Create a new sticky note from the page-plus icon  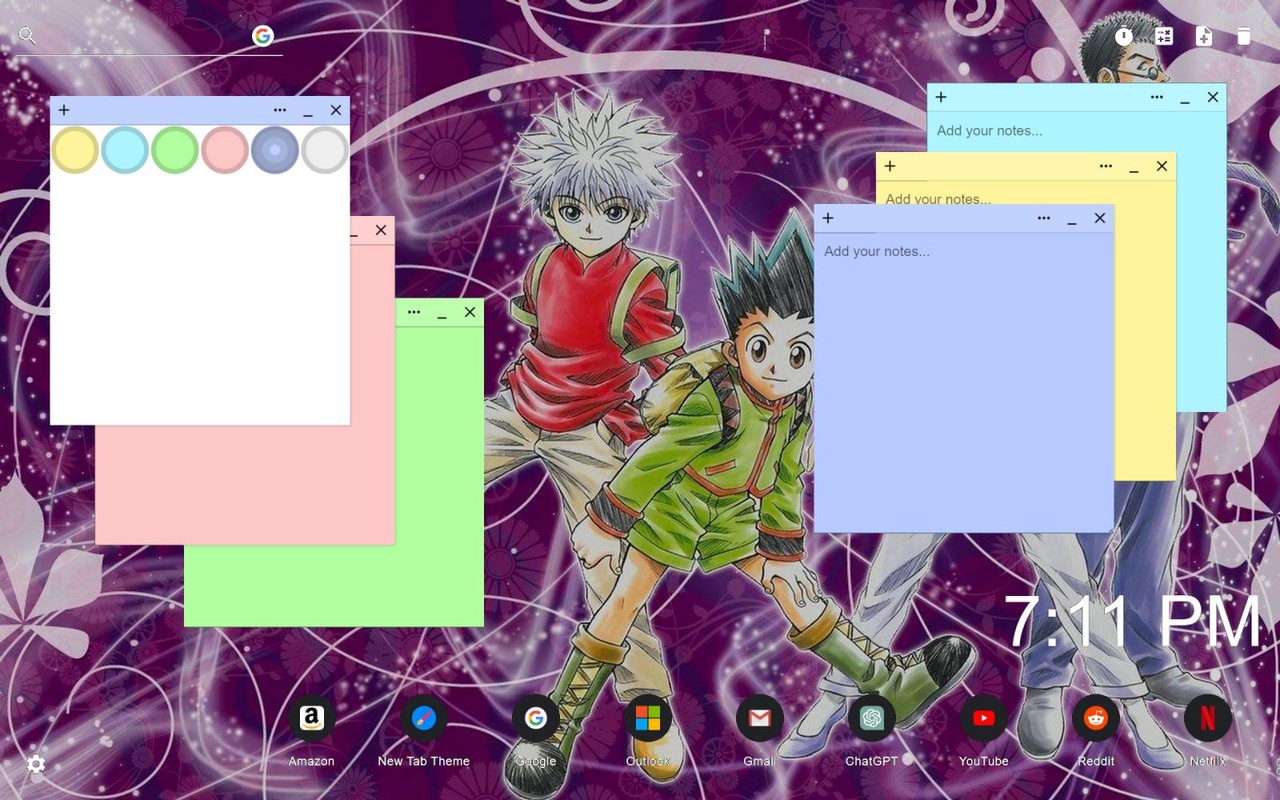click(x=1204, y=36)
